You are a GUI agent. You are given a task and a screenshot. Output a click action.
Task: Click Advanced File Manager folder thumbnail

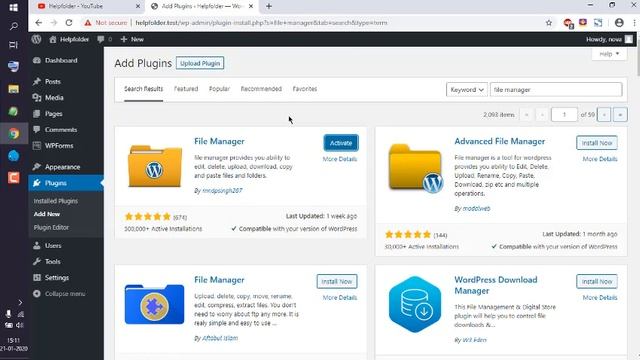415,168
